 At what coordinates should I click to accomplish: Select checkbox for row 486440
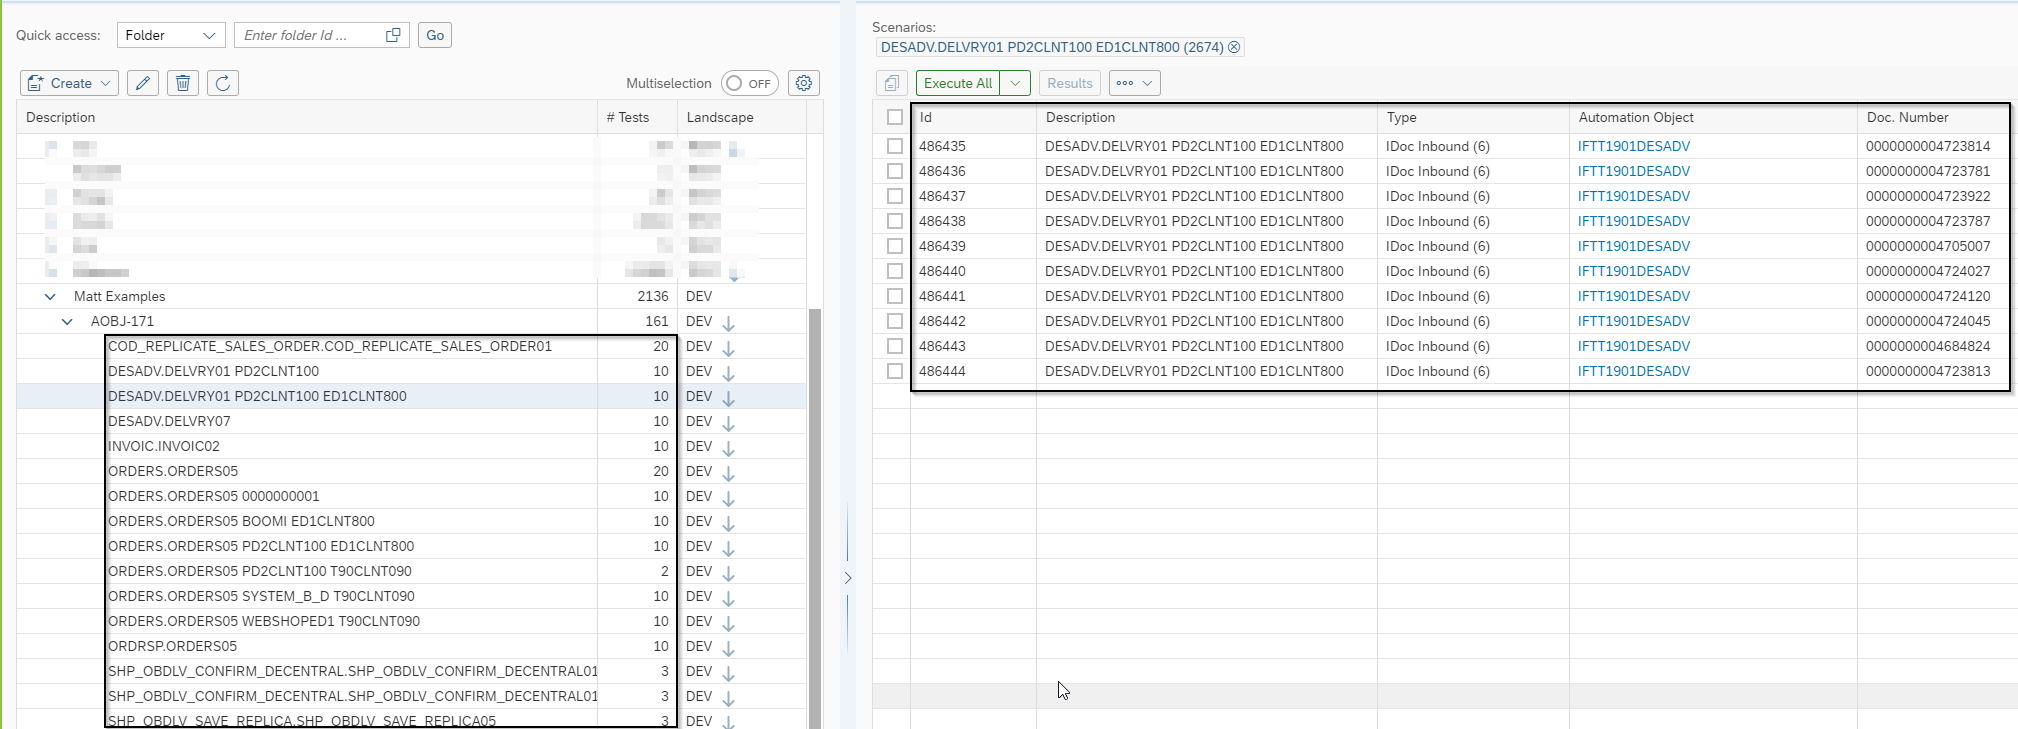tap(895, 271)
